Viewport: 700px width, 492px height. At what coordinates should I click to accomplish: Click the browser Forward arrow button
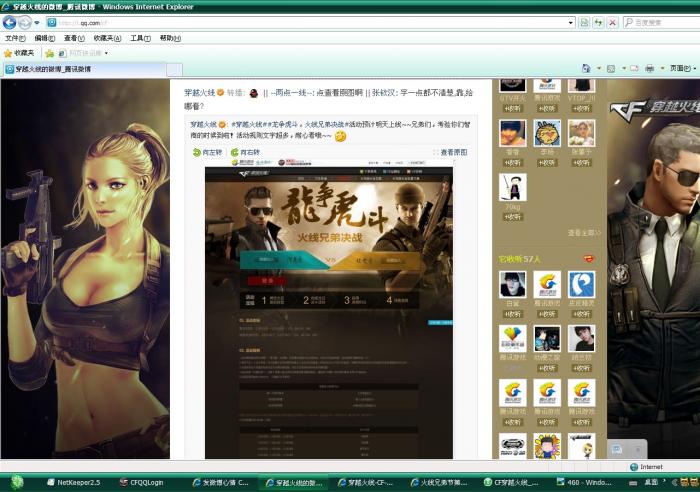[25, 22]
